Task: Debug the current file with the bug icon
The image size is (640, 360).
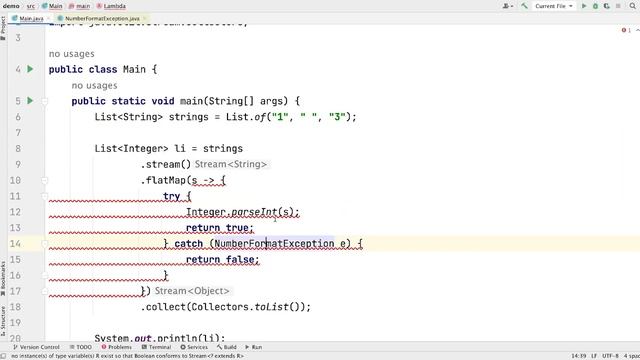Action: coord(596,6)
